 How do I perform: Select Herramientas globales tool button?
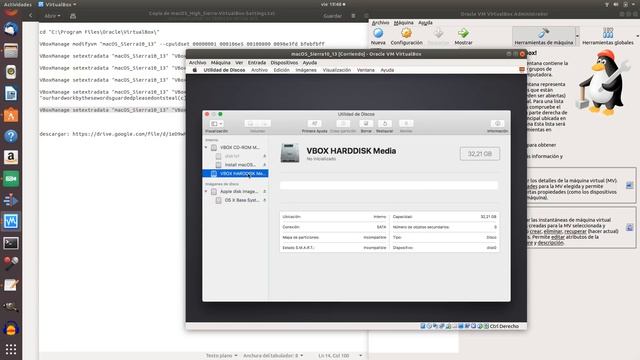click(608, 36)
